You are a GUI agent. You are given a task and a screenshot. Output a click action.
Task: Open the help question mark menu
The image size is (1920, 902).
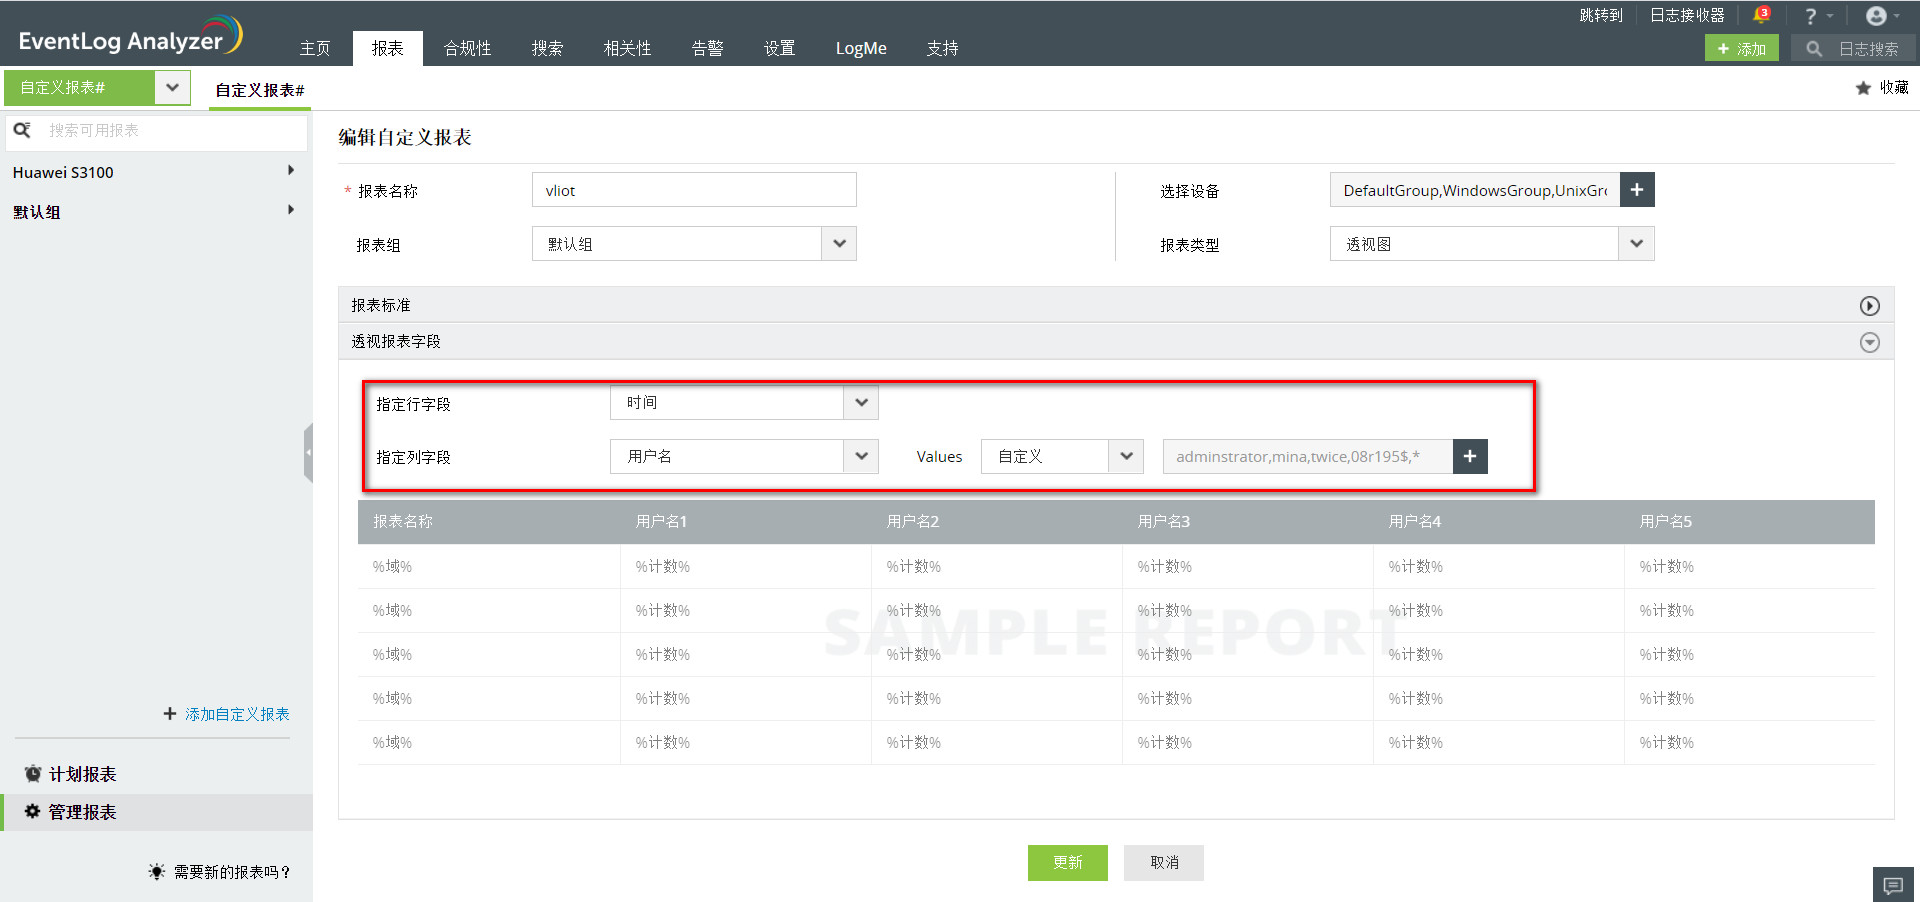click(x=1813, y=16)
